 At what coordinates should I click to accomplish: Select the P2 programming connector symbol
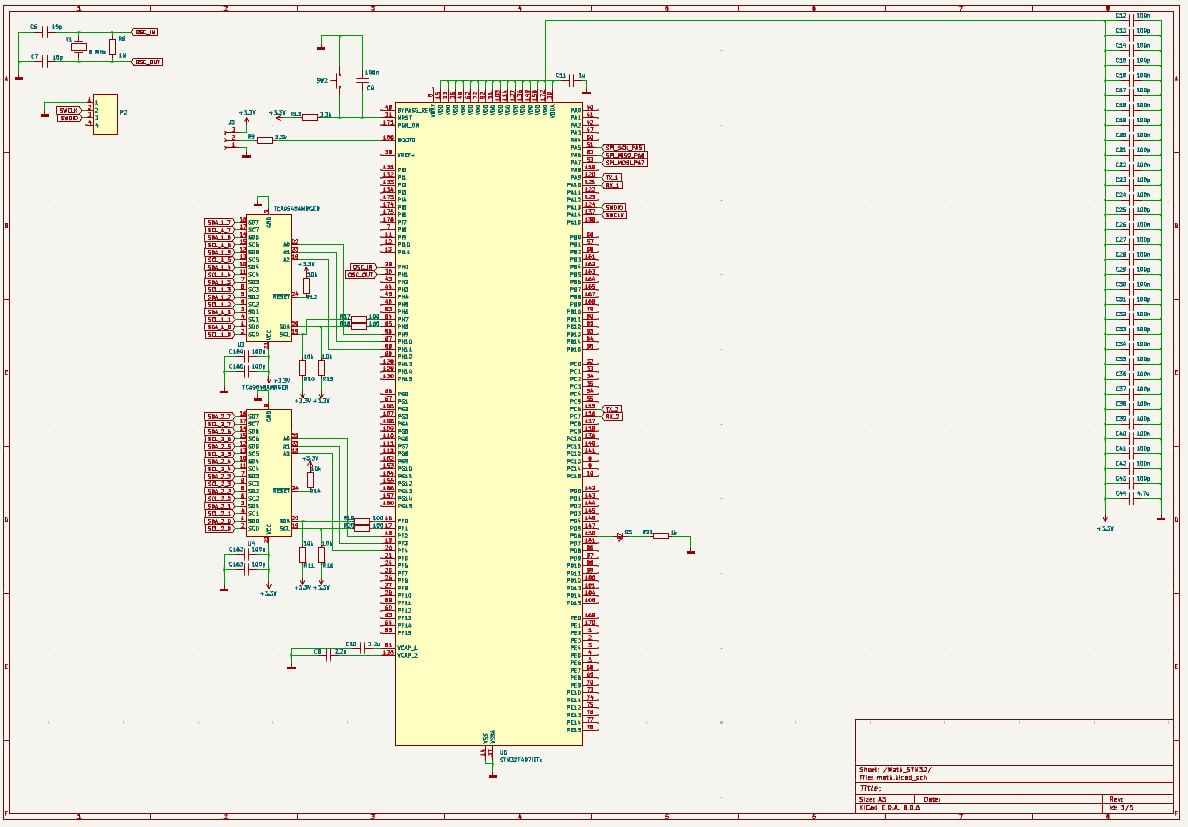pos(106,114)
